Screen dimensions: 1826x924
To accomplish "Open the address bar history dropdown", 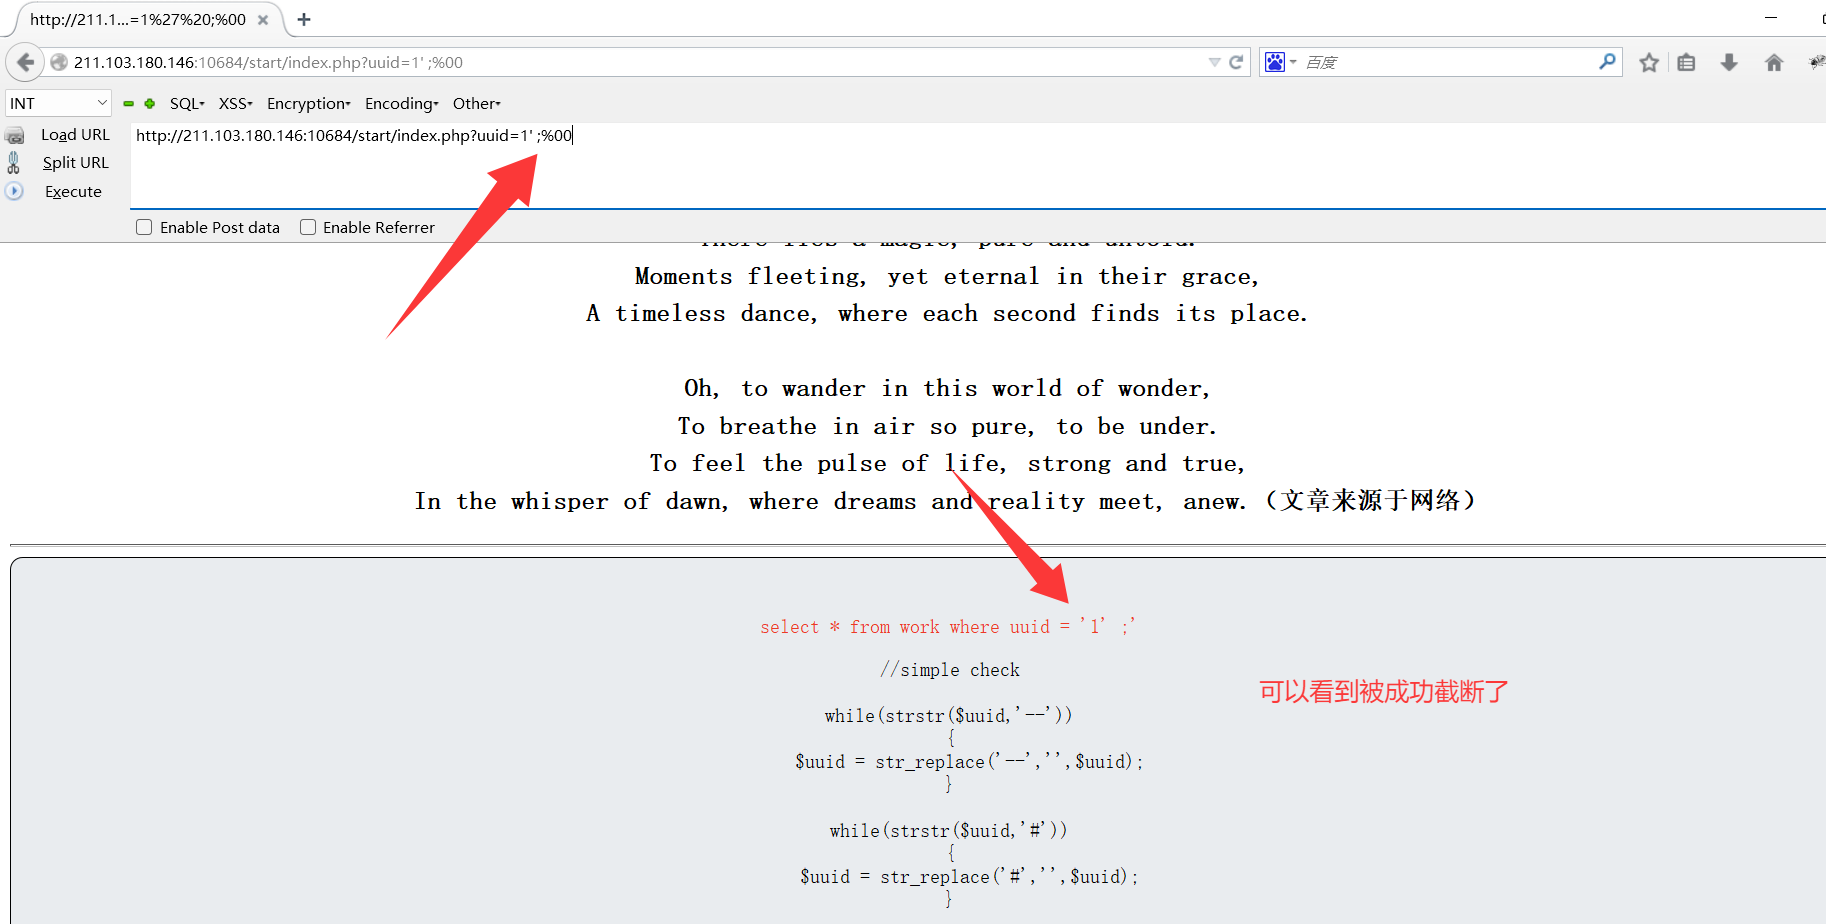I will [1214, 62].
